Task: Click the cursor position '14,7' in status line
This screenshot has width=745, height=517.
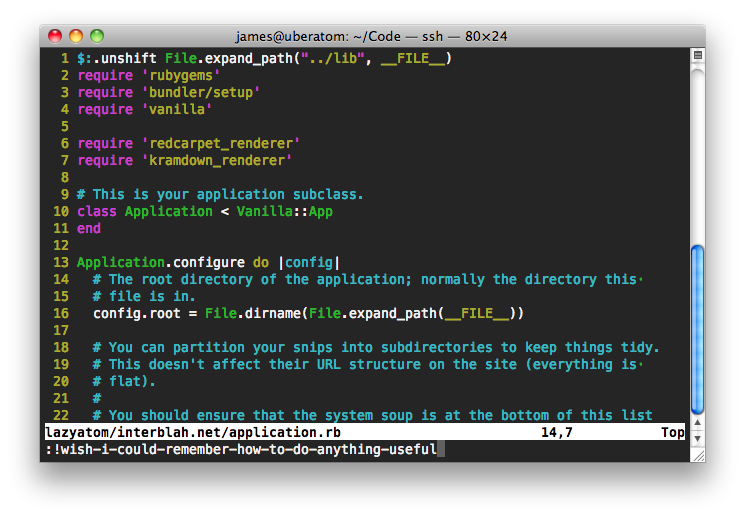Action: point(556,432)
